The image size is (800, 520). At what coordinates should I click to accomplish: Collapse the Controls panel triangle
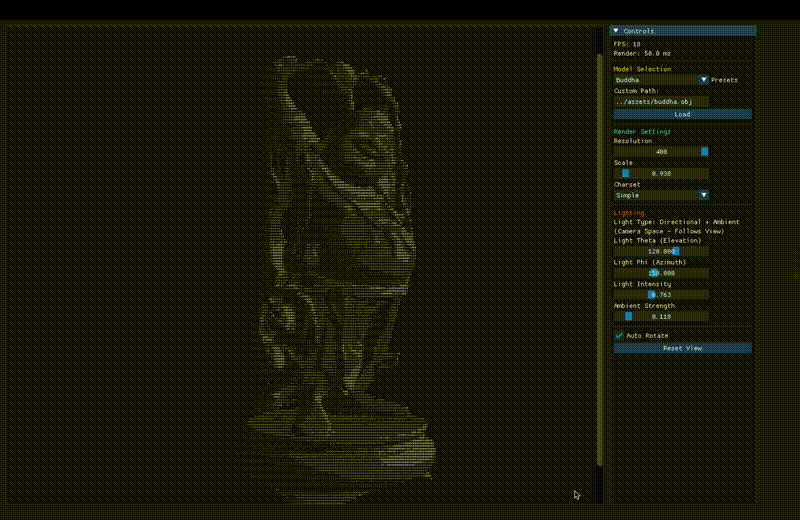point(616,31)
